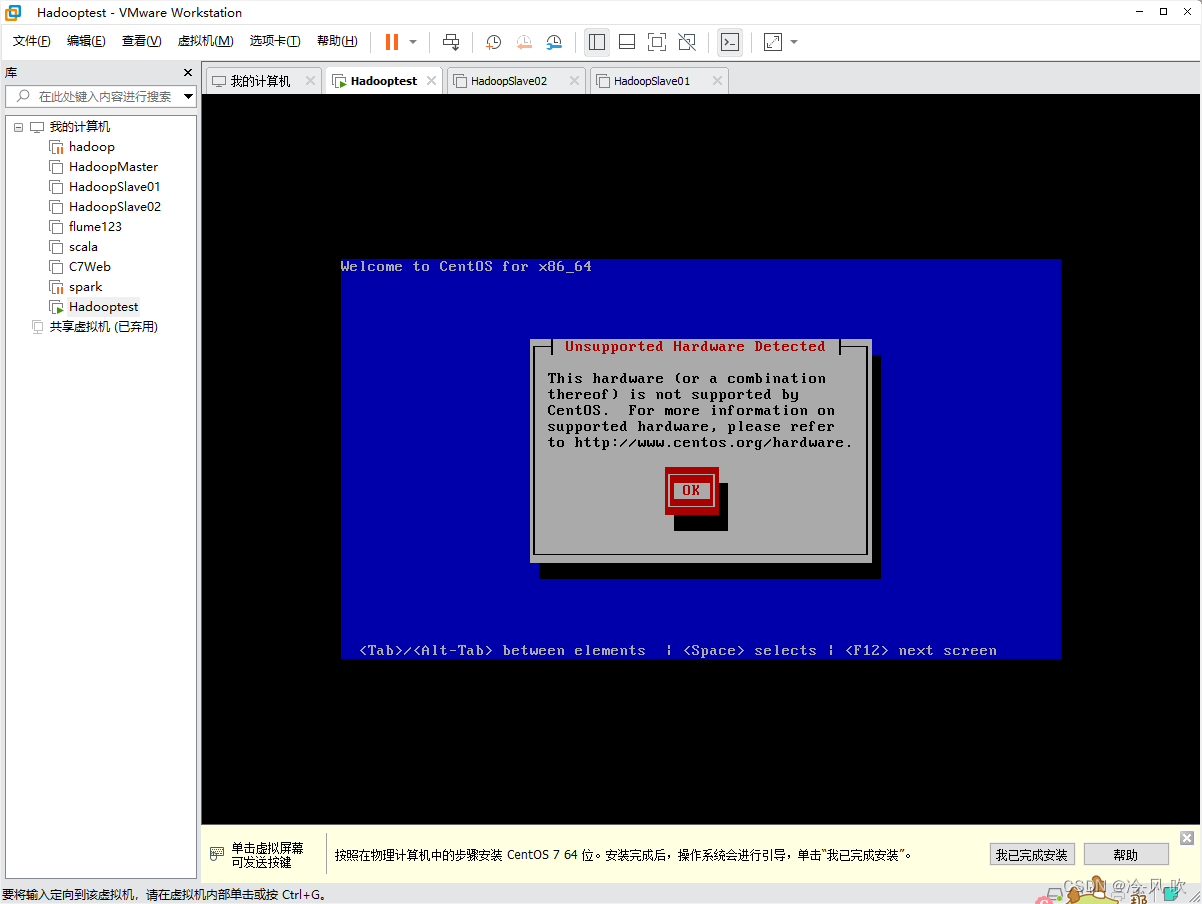1202x904 pixels.
Task: Open the 虚拟机(M) menu
Action: click(205, 41)
